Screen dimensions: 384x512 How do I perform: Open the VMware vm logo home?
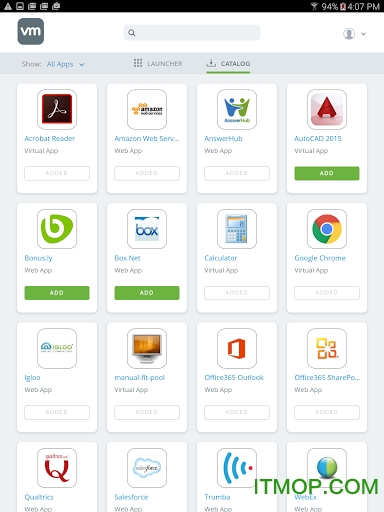pos(31,31)
